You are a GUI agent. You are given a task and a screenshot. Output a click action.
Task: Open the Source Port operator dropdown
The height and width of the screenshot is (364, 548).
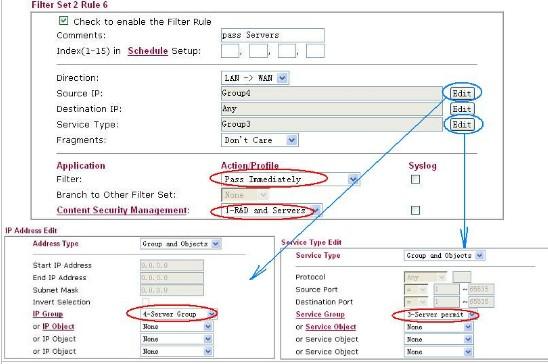416,290
